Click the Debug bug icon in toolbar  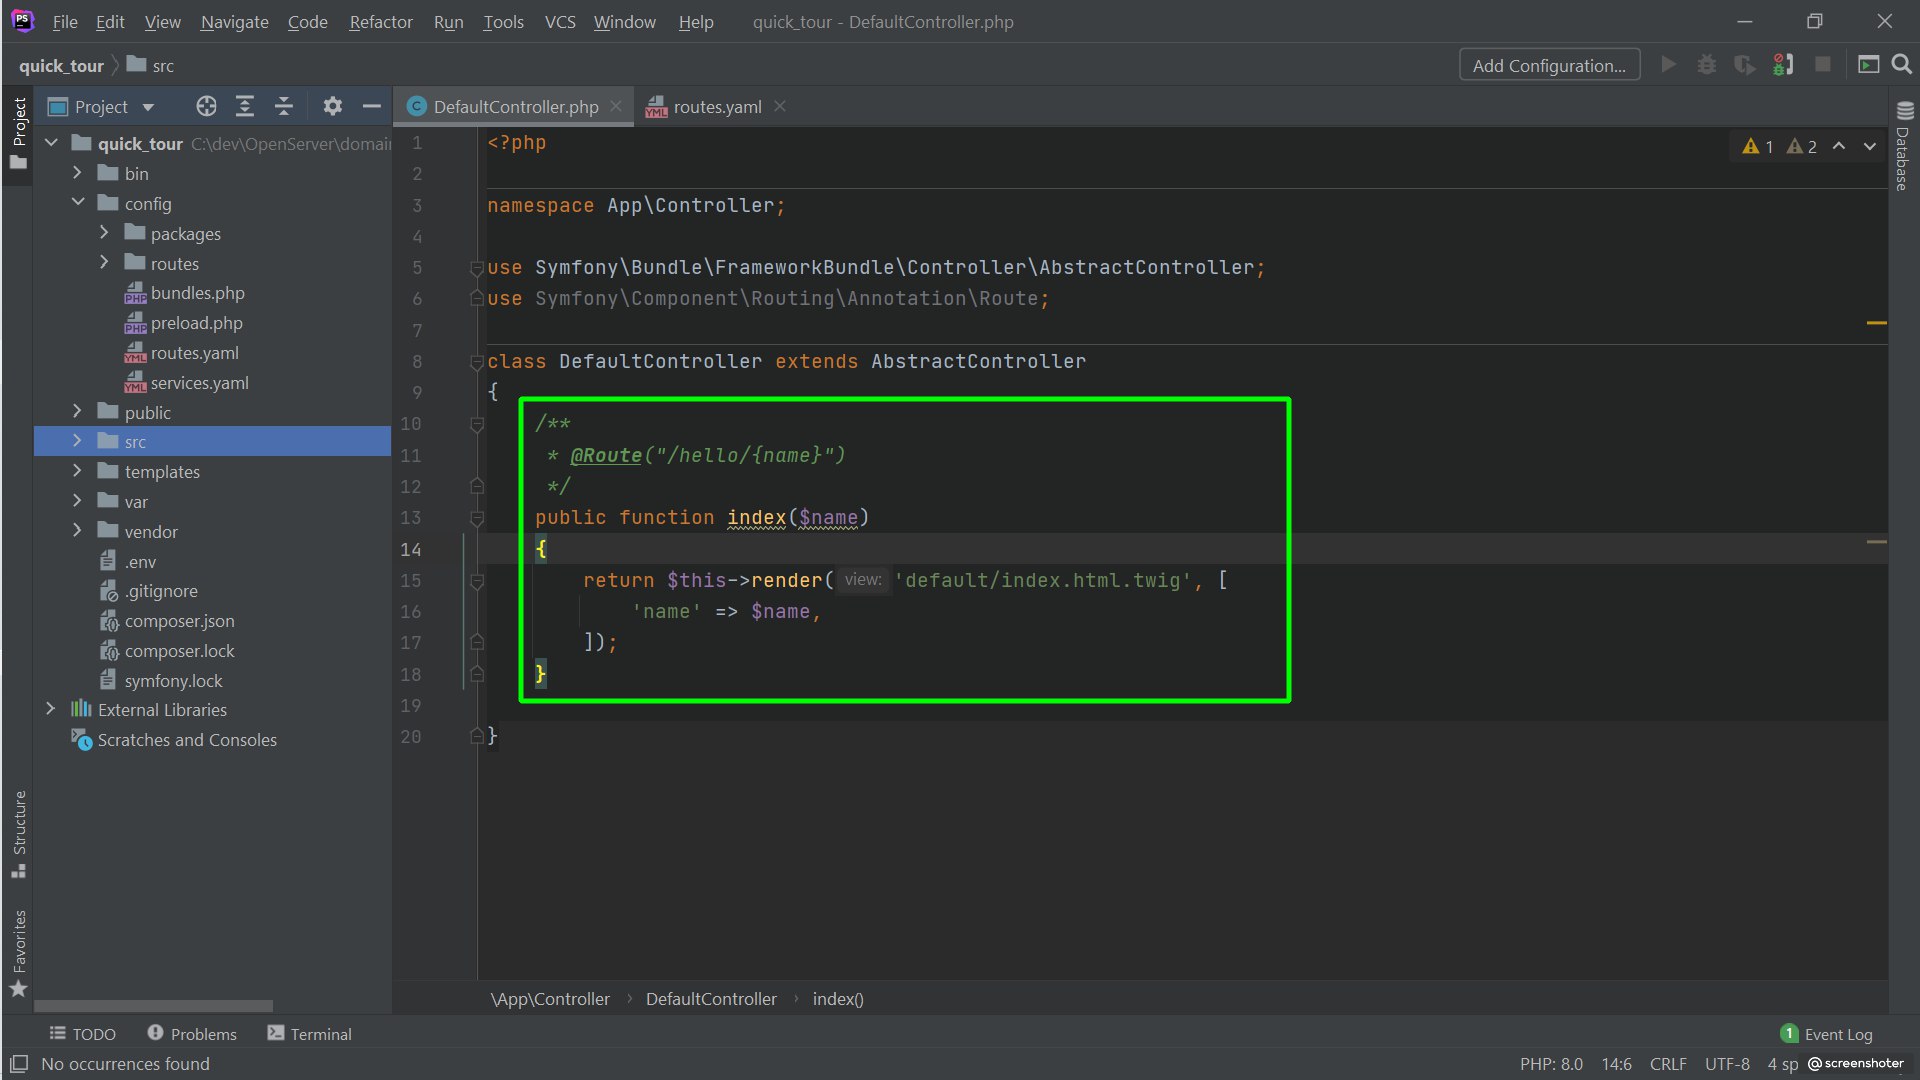(1707, 65)
